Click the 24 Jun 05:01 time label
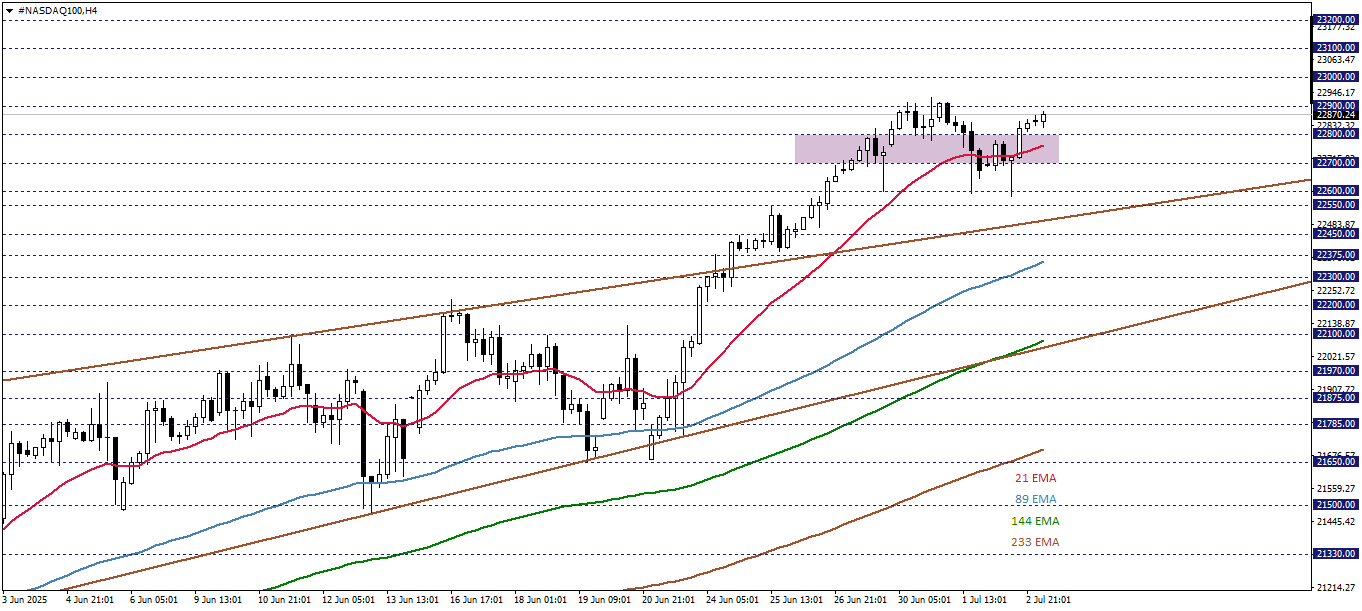 click(733, 600)
